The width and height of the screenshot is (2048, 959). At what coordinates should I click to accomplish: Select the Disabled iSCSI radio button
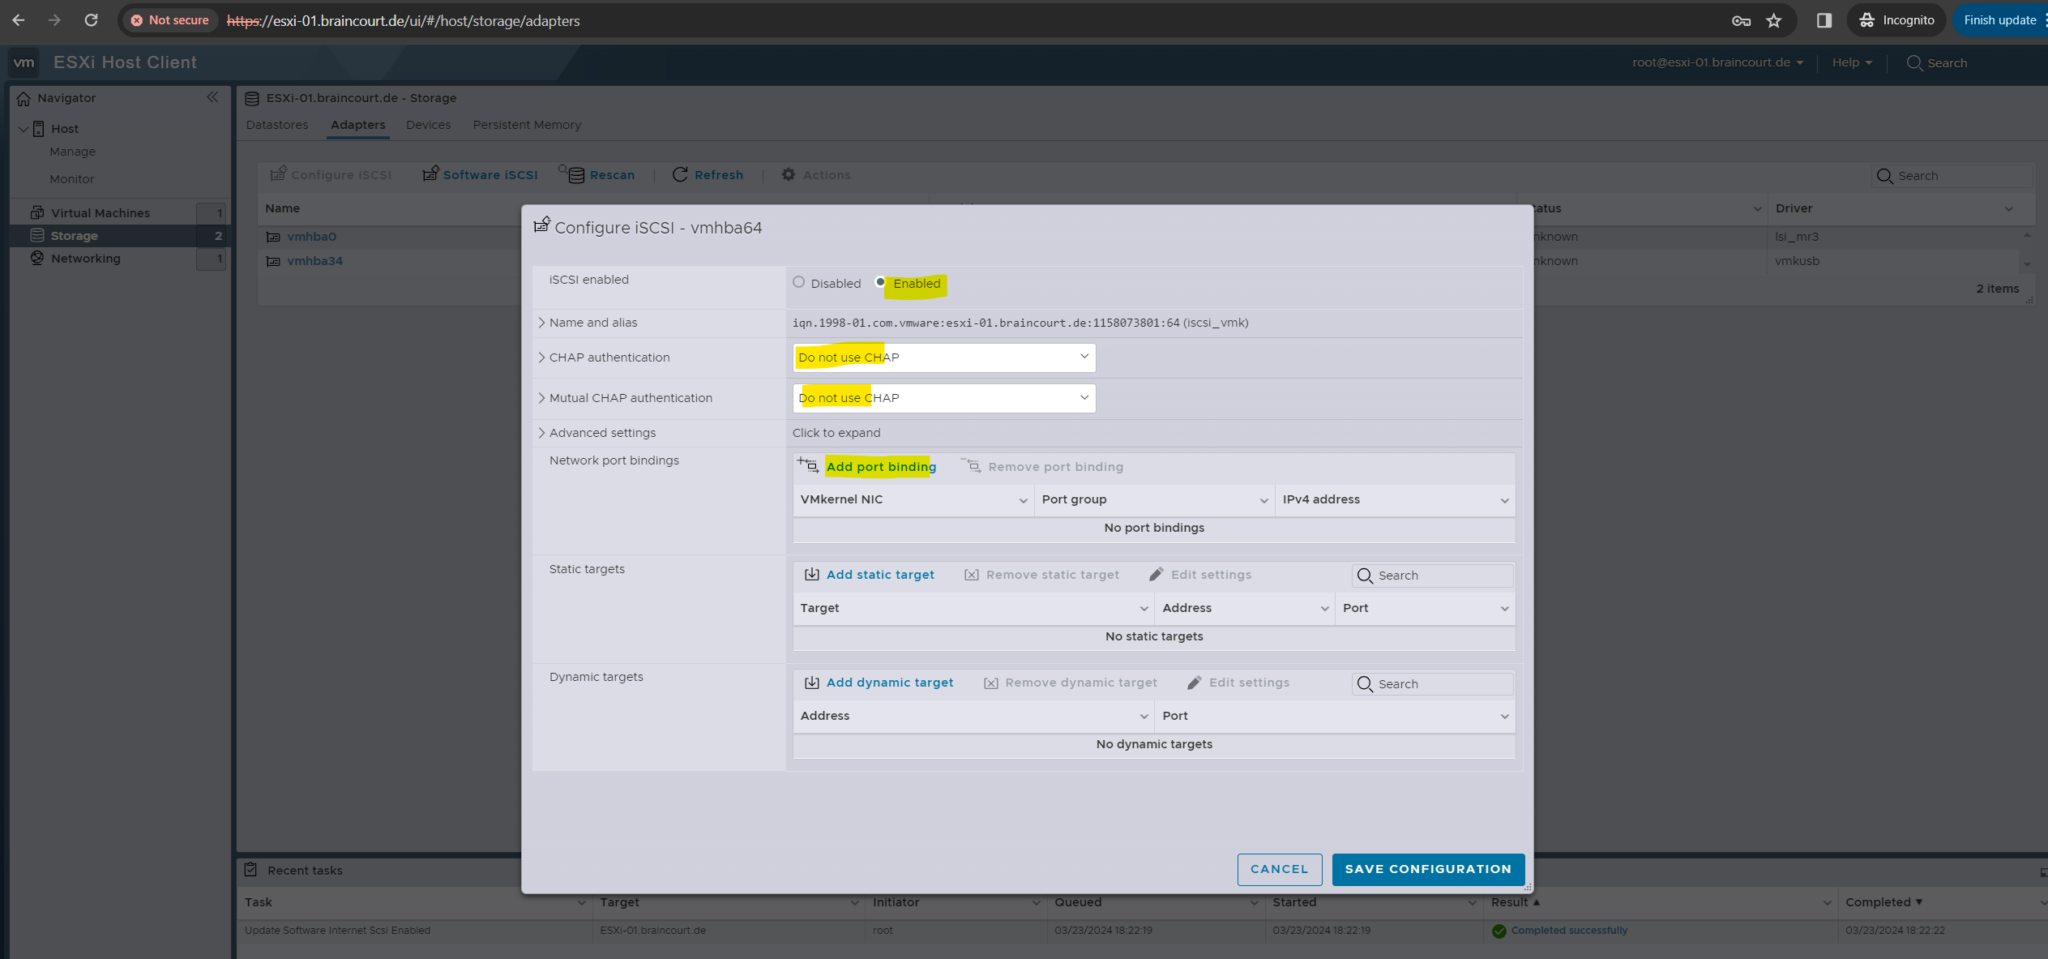pos(799,282)
